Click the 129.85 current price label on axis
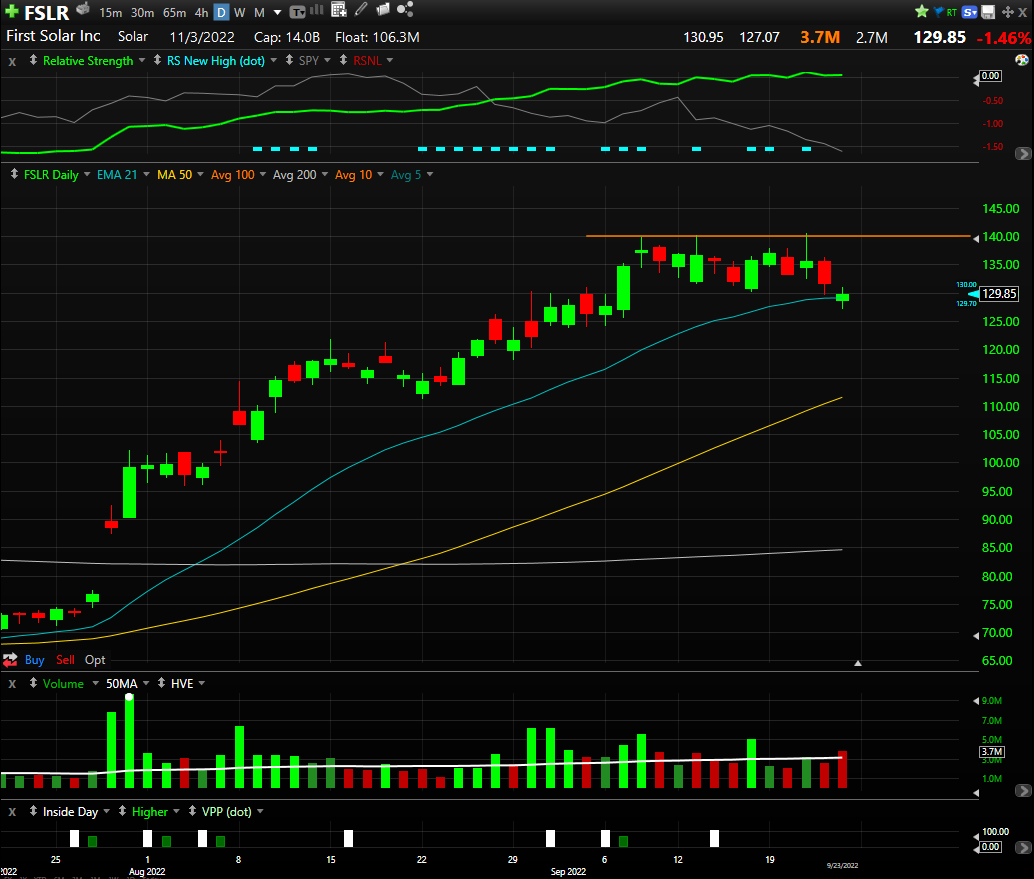1034x879 pixels. [x=999, y=293]
